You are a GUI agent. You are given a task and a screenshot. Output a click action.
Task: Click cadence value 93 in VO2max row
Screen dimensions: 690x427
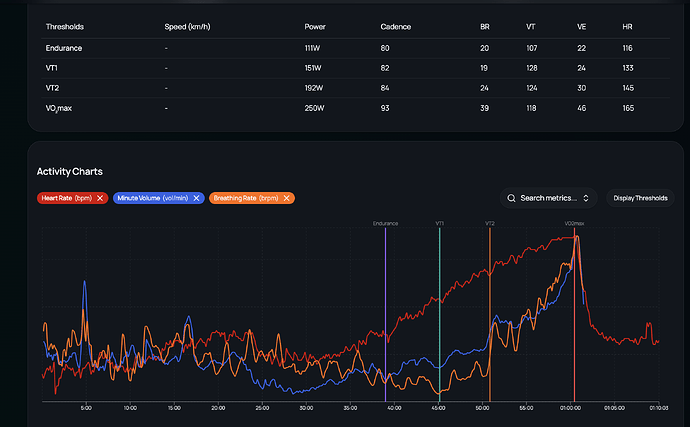(x=385, y=108)
